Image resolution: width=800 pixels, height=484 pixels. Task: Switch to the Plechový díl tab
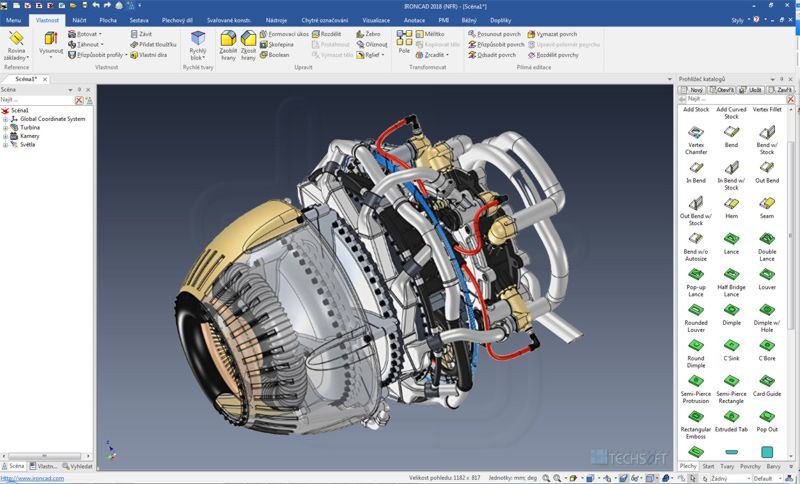pos(177,20)
